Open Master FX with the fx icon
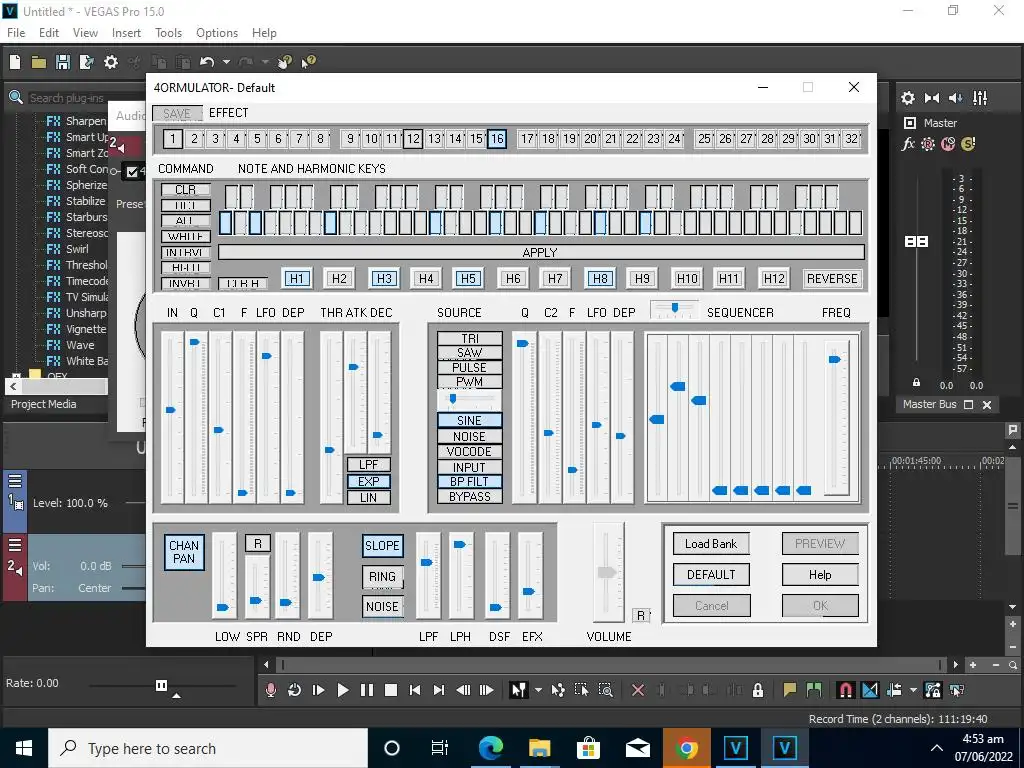Viewport: 1024px width, 768px height. pos(908,144)
